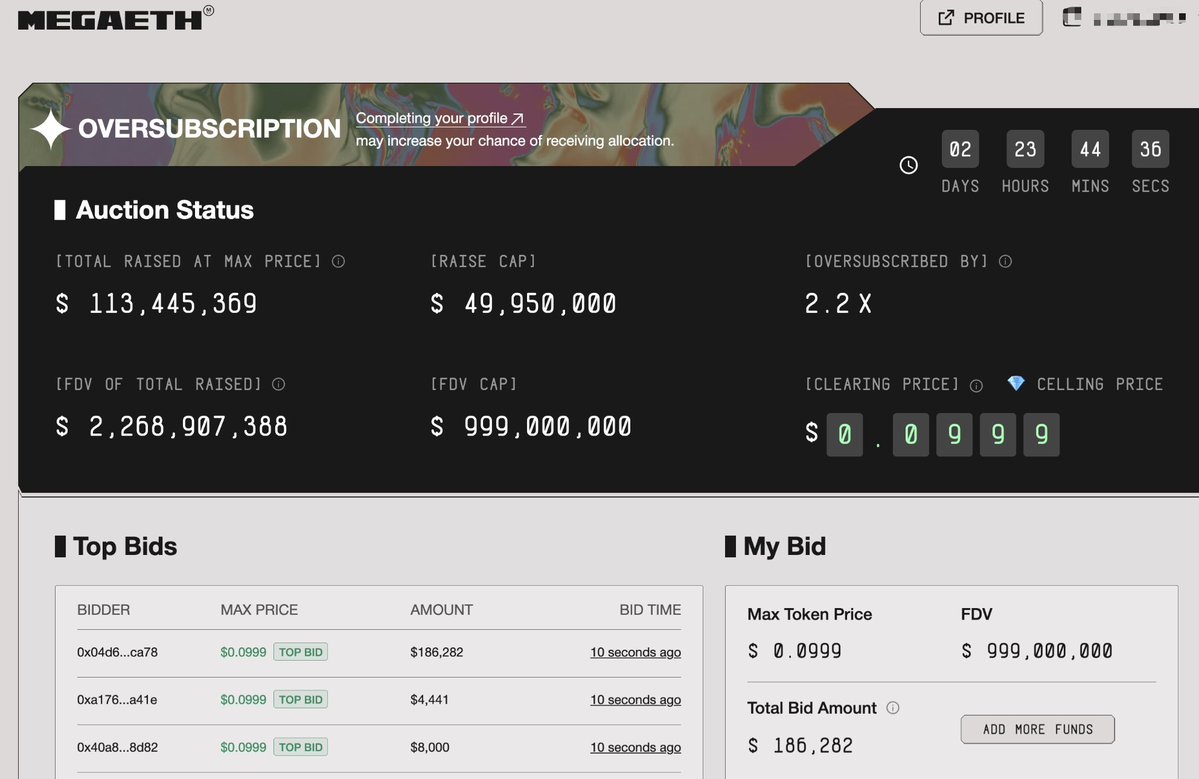Click the PROFILE button
Viewport: 1199px width, 779px height.
click(x=981, y=18)
